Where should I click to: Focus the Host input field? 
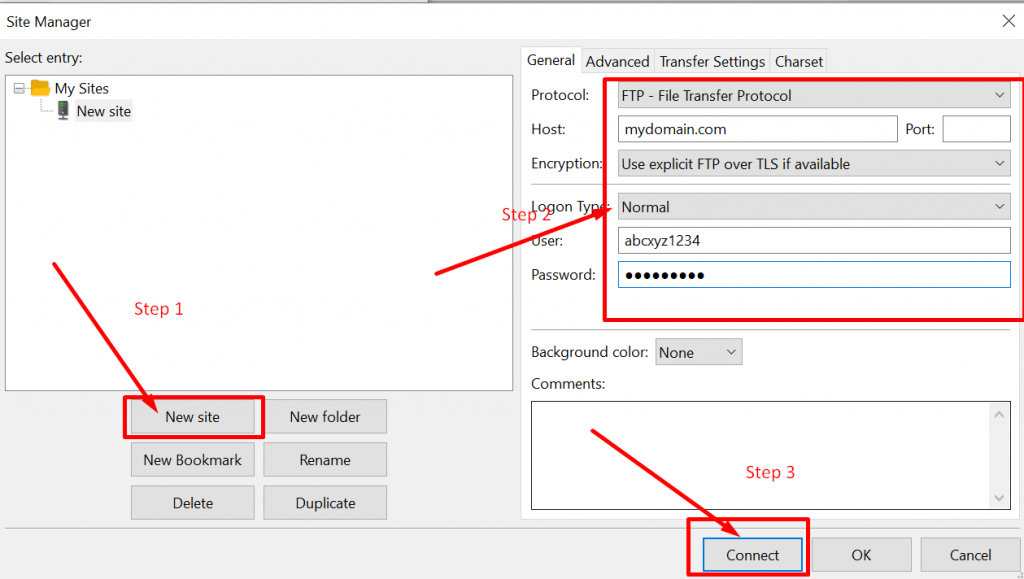click(757, 129)
